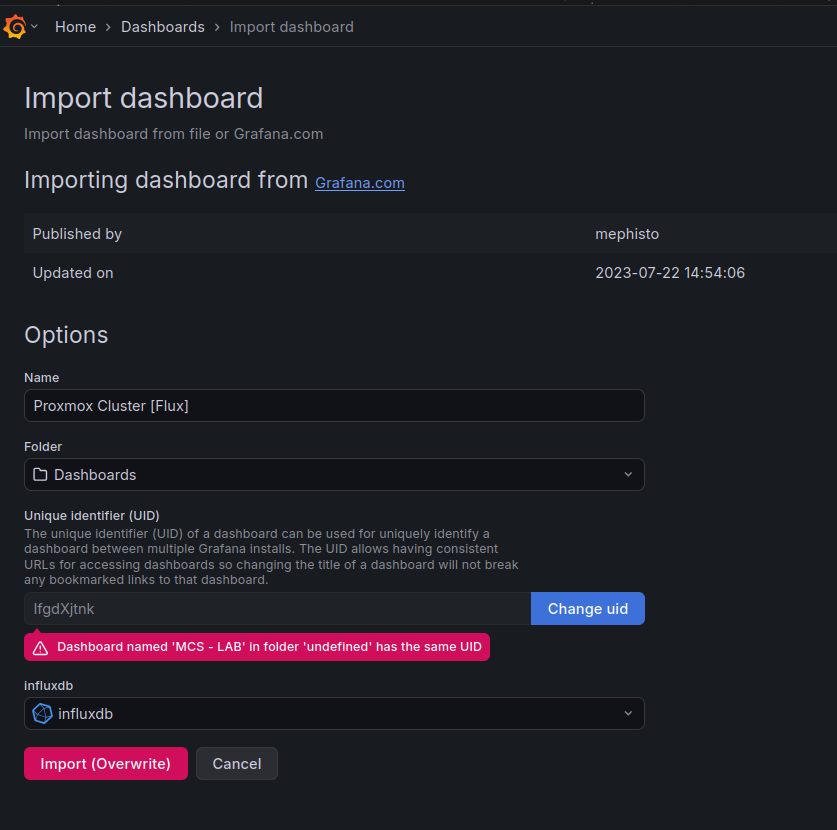This screenshot has width=837, height=830.
Task: Click the Grafana logo icon
Action: pos(15,27)
